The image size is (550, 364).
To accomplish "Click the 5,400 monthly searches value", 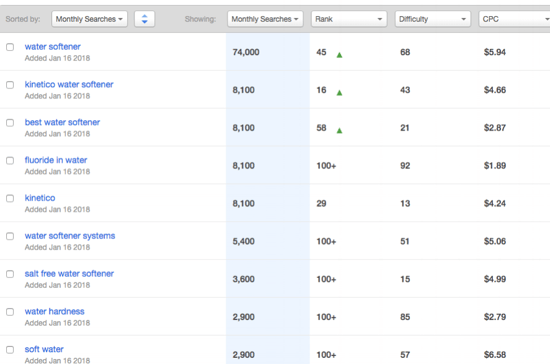I will [x=243, y=242].
